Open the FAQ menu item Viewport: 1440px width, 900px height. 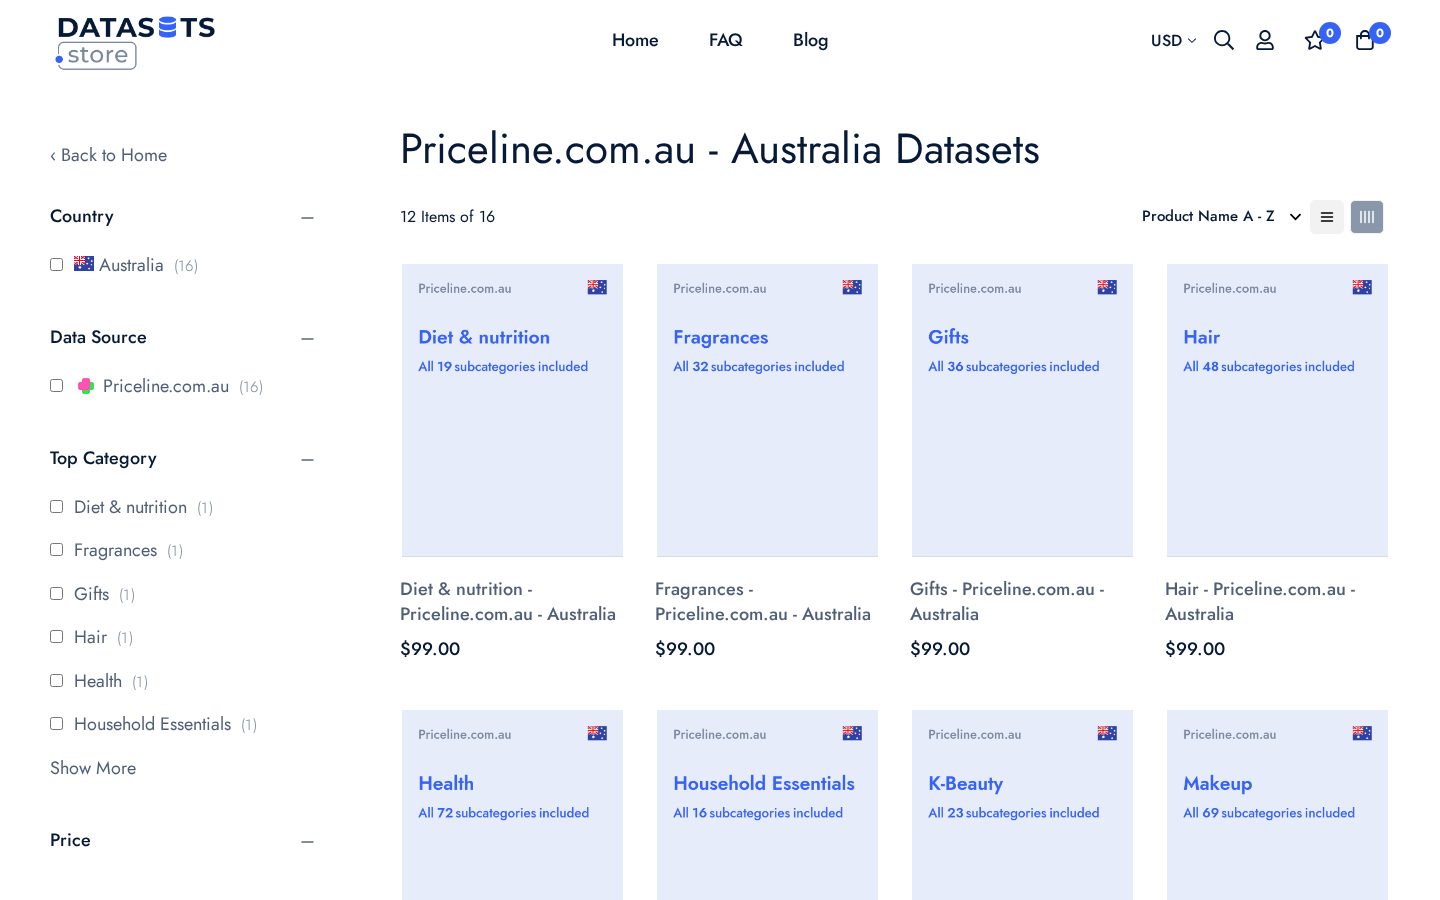coord(726,40)
